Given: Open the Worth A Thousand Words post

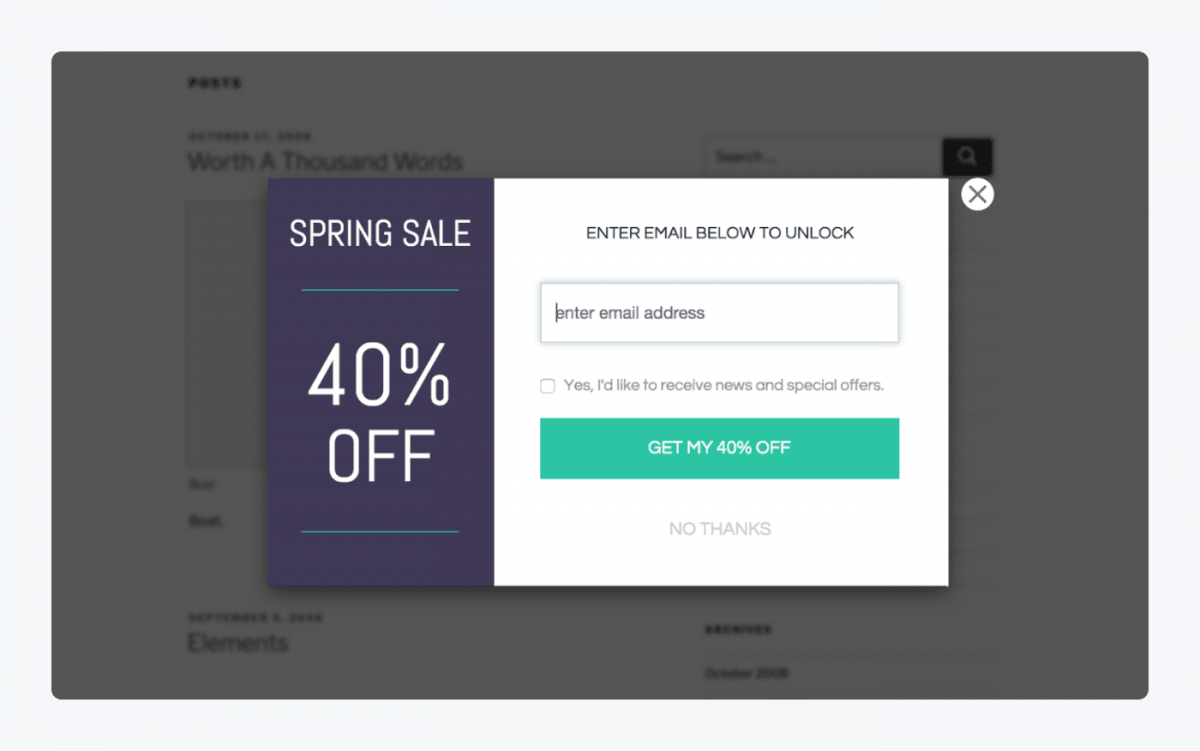Looking at the screenshot, I should (x=325, y=162).
